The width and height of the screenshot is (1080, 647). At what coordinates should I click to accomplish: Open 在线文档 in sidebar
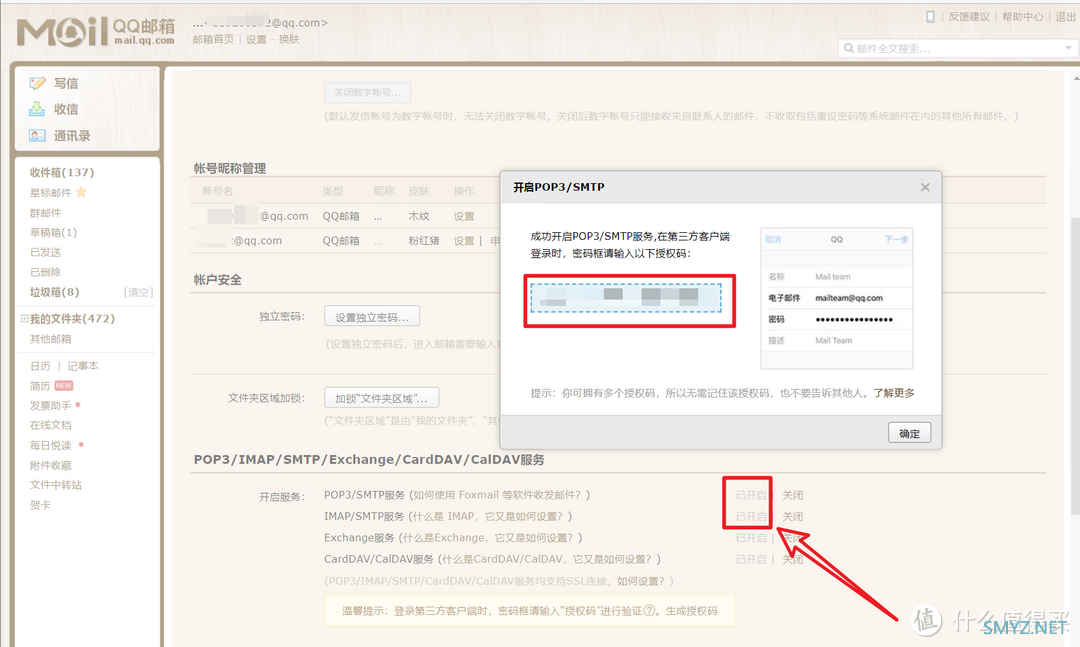point(50,425)
